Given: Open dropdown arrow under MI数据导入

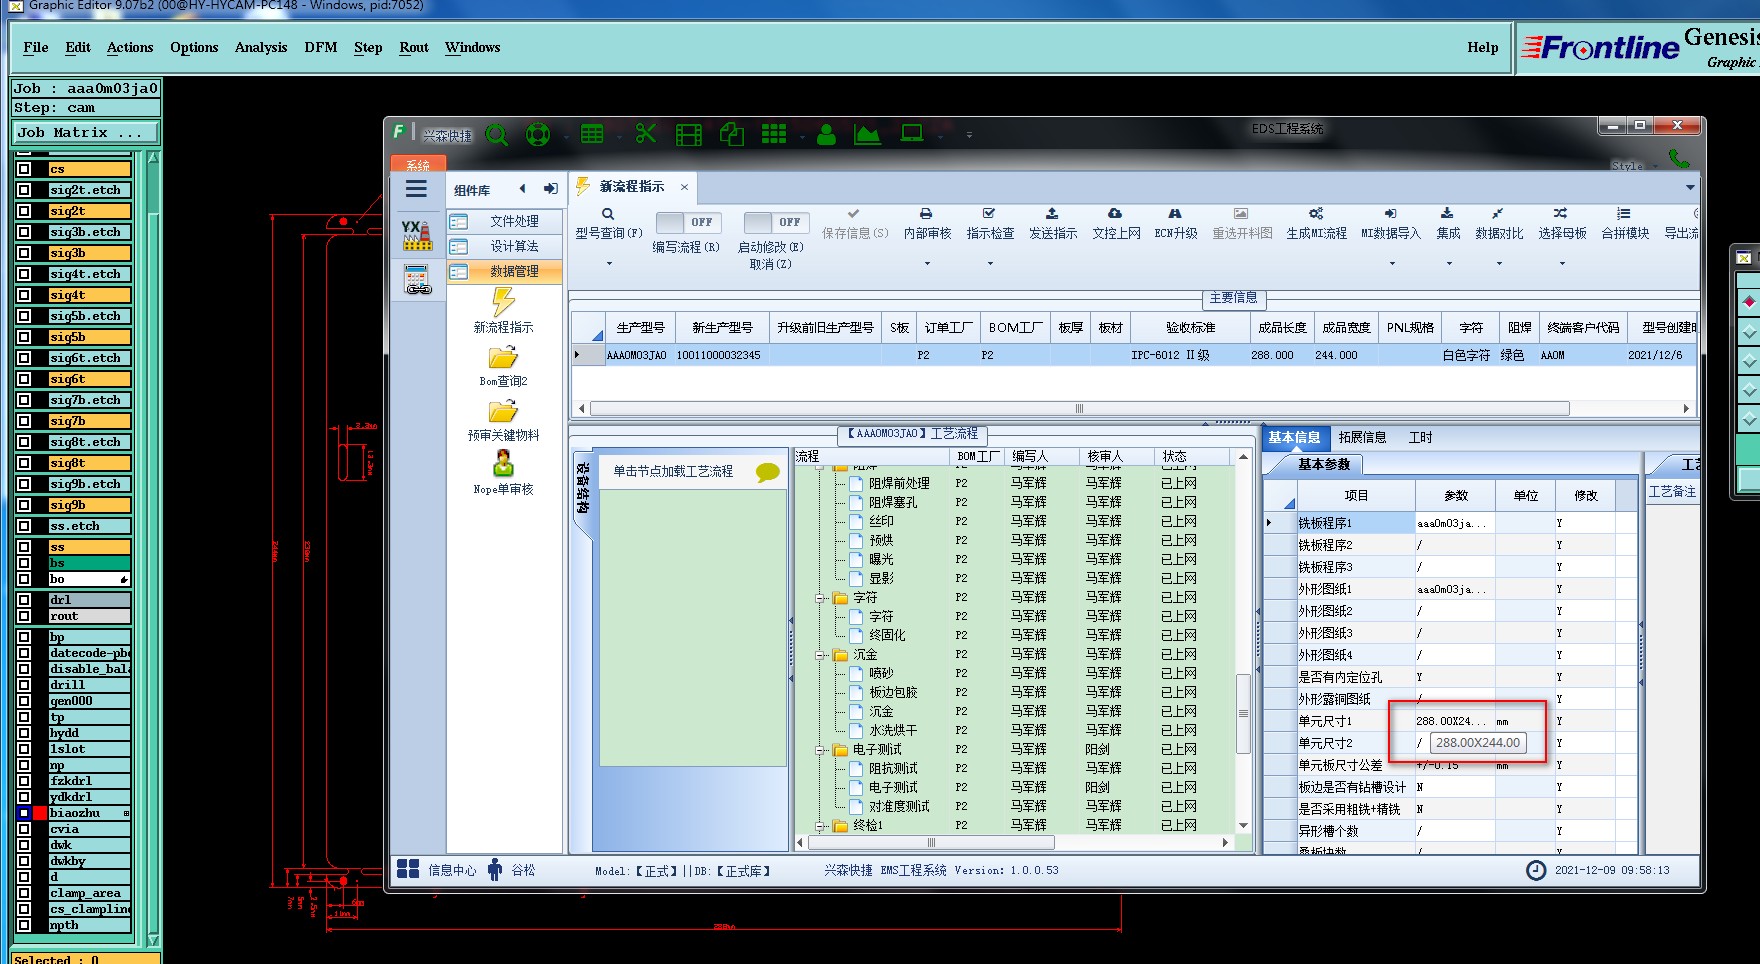Looking at the screenshot, I should pos(1392,264).
